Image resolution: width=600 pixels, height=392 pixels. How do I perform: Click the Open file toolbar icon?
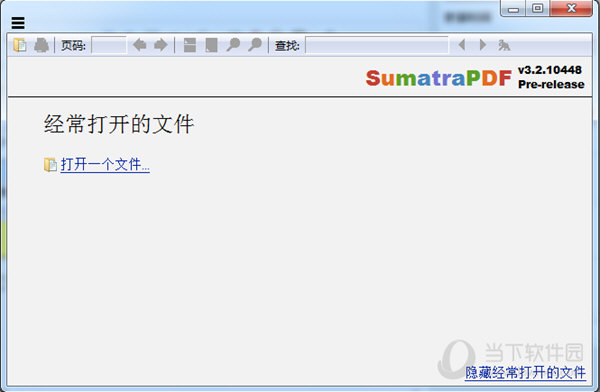20,45
